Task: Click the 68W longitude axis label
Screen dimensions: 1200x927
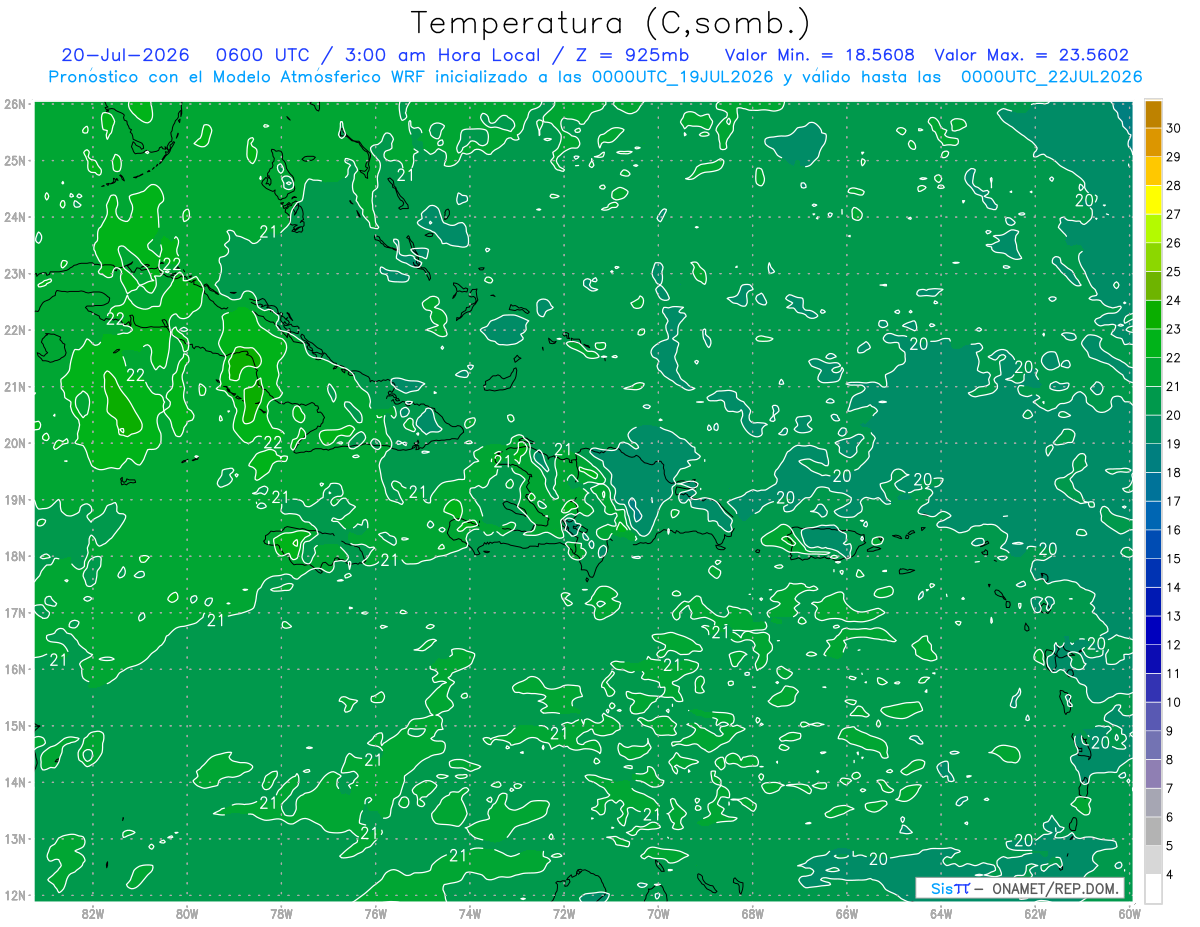Action: pyautogui.click(x=752, y=912)
